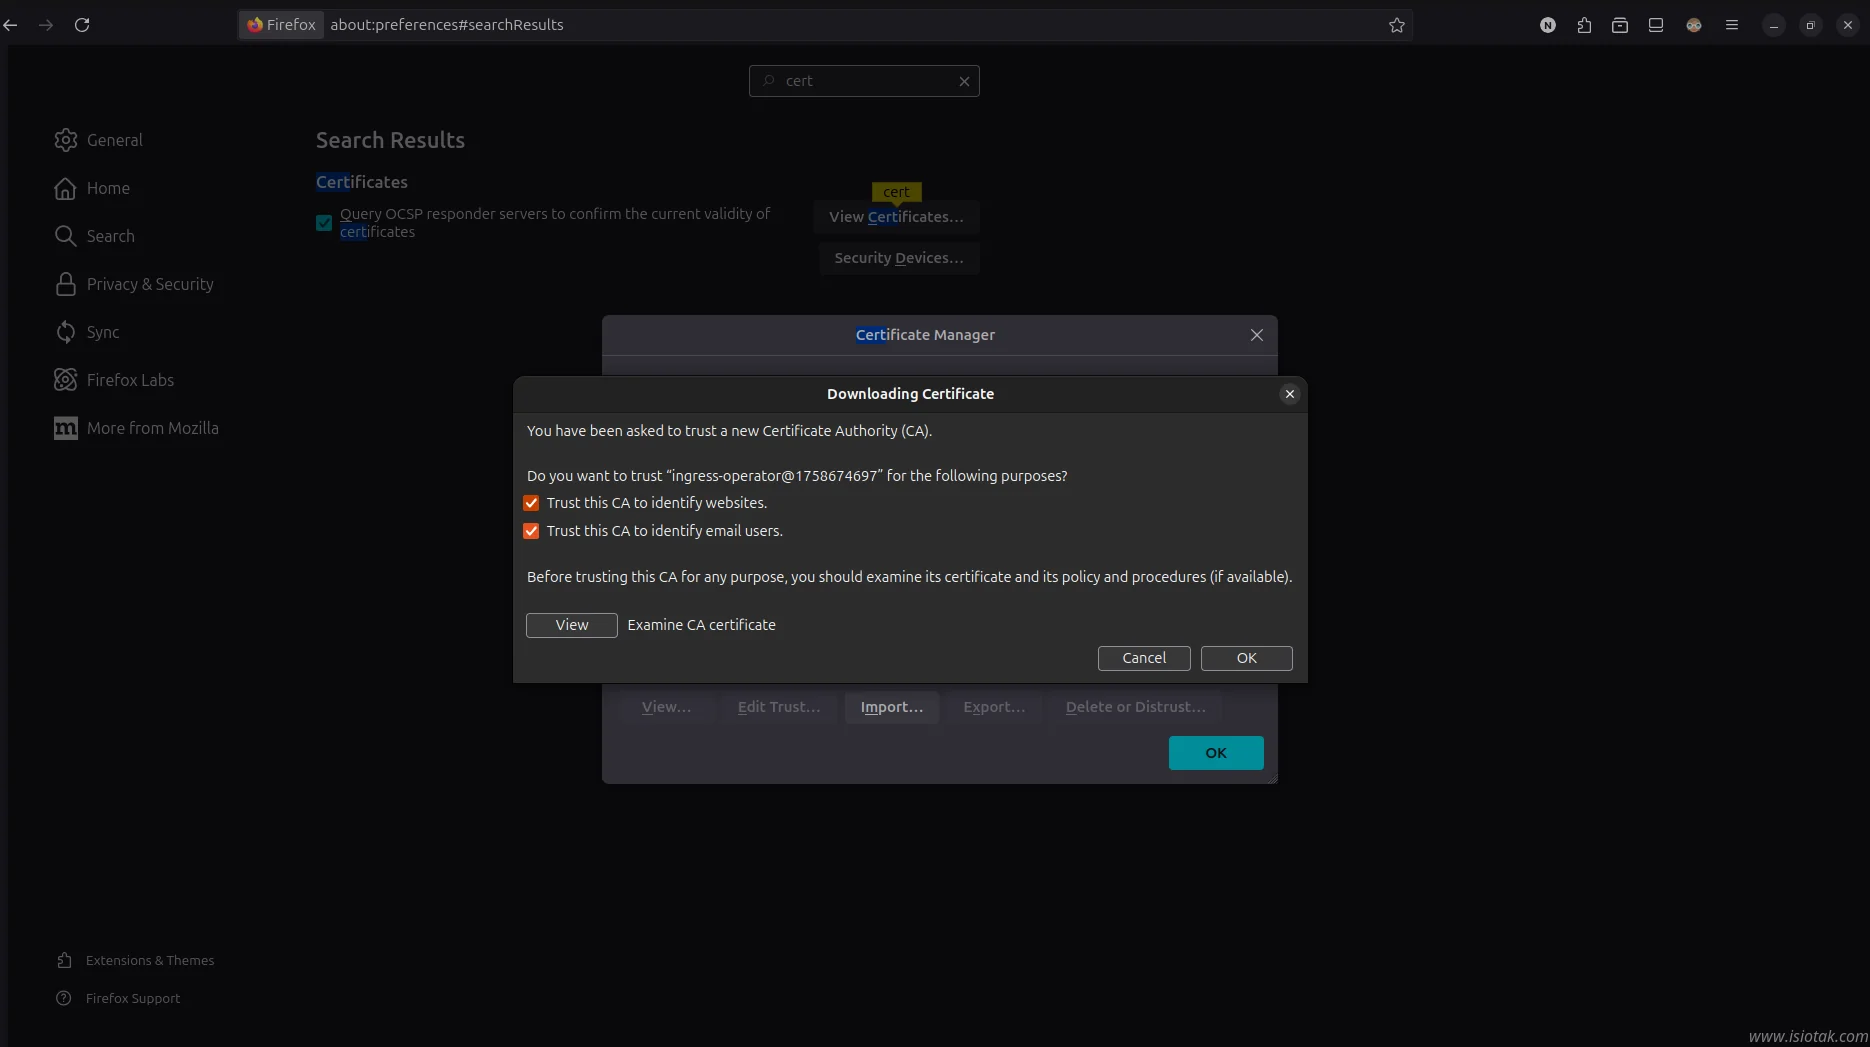Reload the page with the refresh icon
1870x1047 pixels.
82,25
